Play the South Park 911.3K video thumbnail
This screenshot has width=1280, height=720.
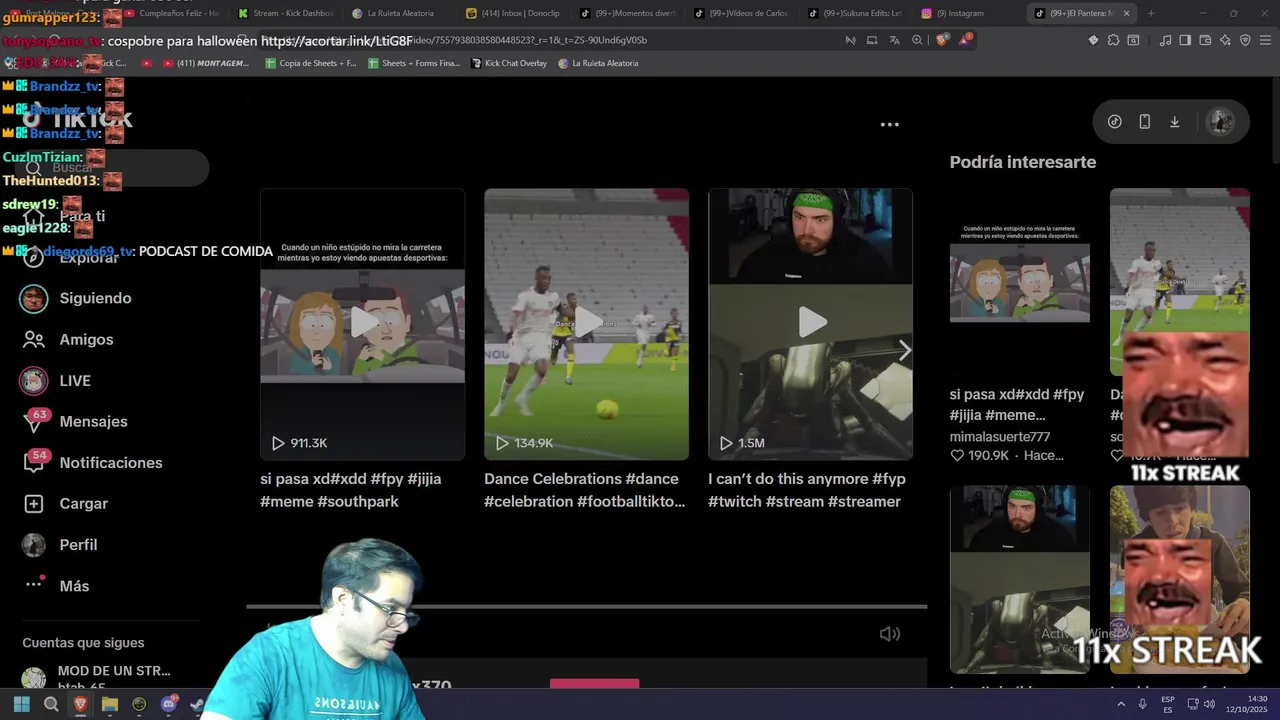pos(362,324)
